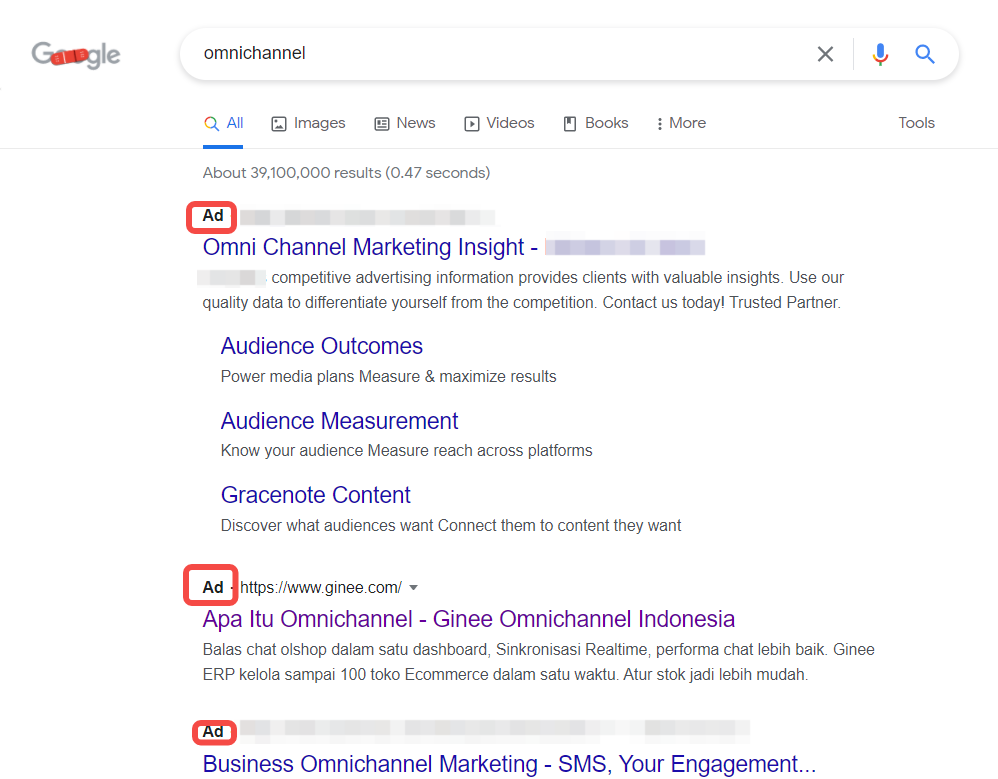Follow the Audience Outcomes sitelink
998x779 pixels.
(x=321, y=346)
